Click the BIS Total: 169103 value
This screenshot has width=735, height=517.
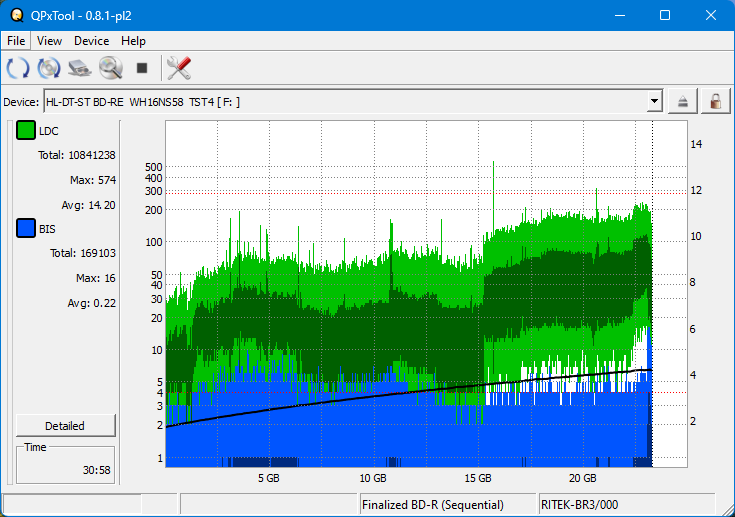point(82,253)
